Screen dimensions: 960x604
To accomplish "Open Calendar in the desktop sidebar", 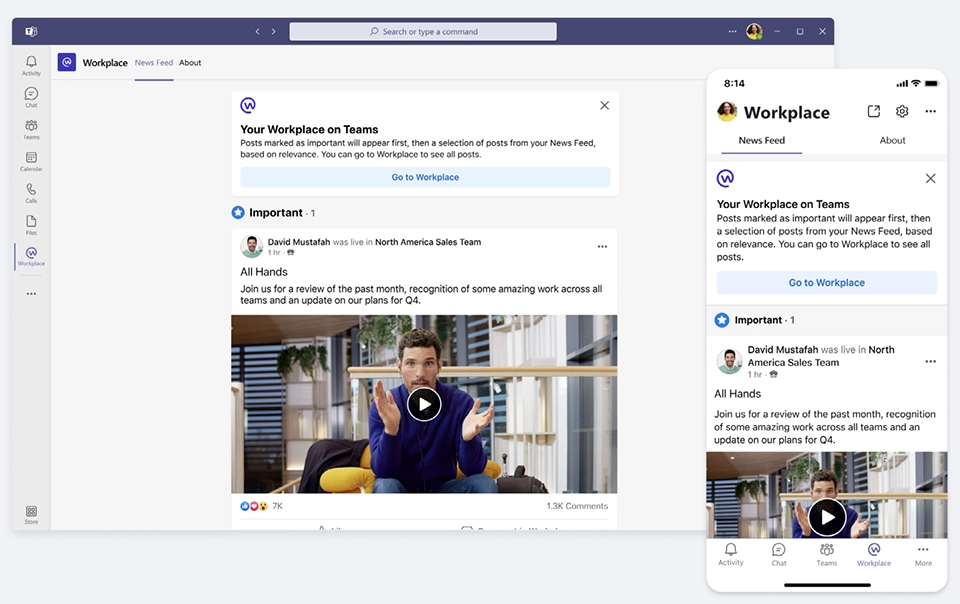I will [31, 161].
